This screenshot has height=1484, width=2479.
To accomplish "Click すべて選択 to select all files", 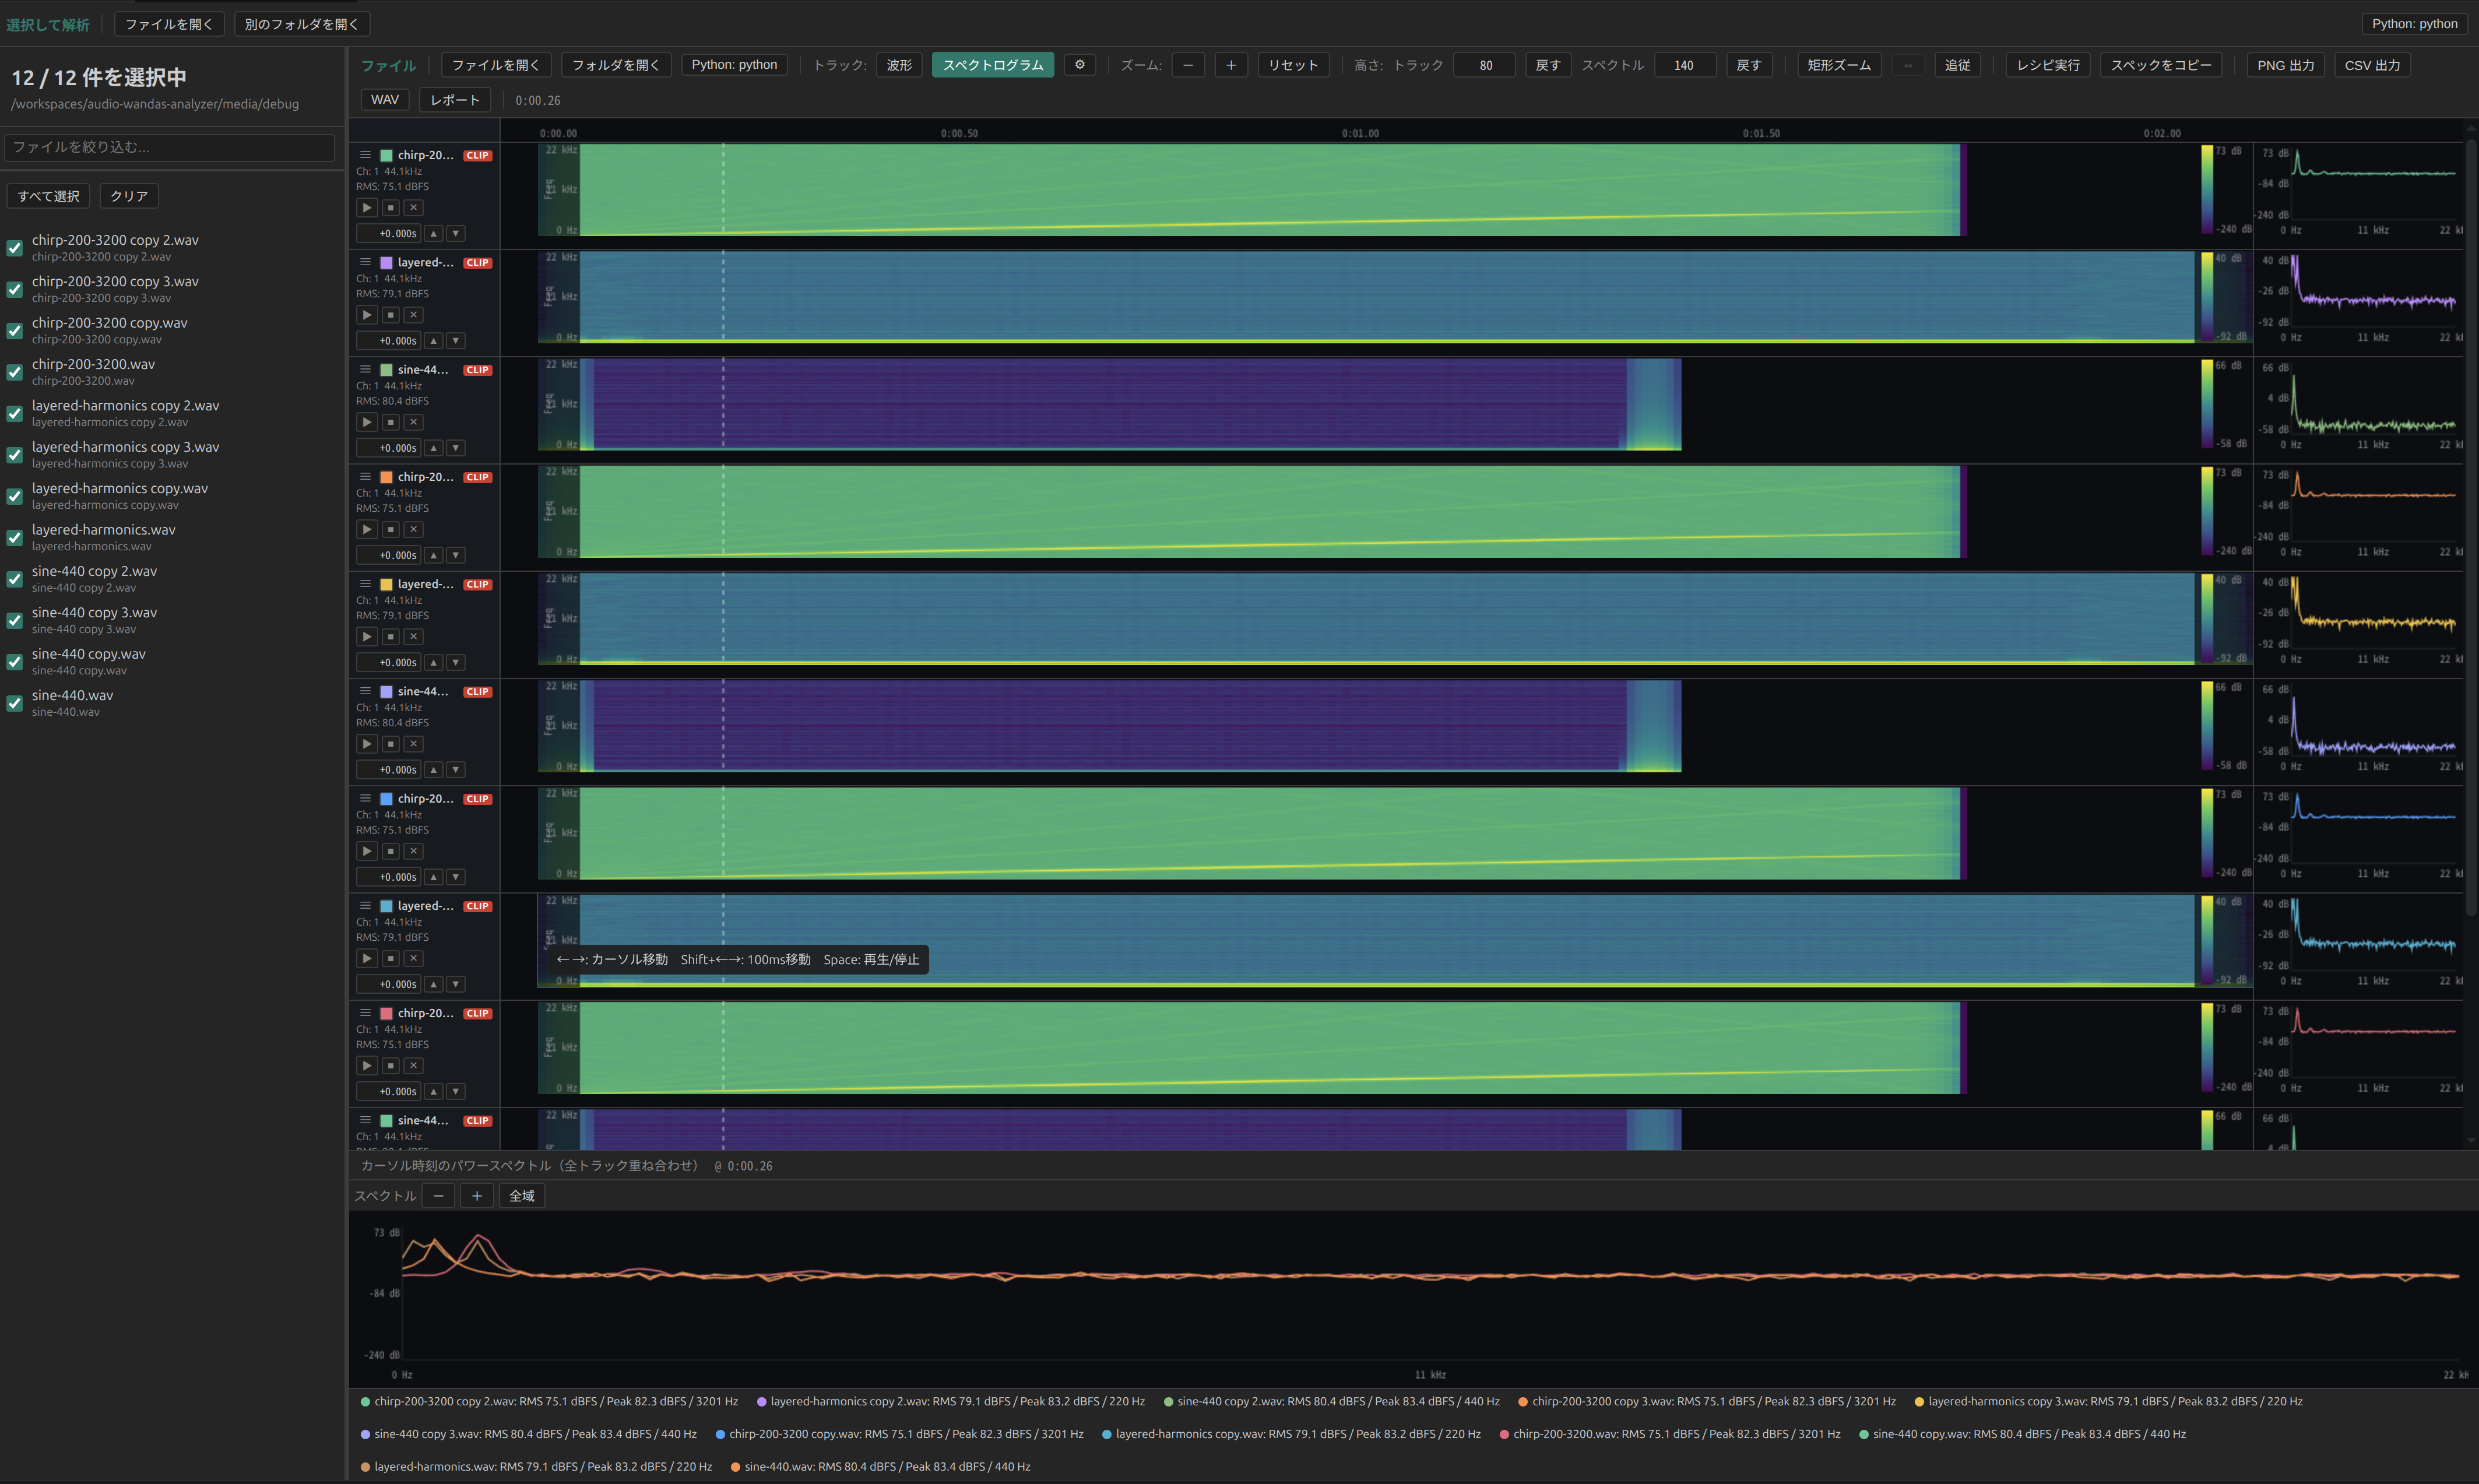I will [x=49, y=196].
